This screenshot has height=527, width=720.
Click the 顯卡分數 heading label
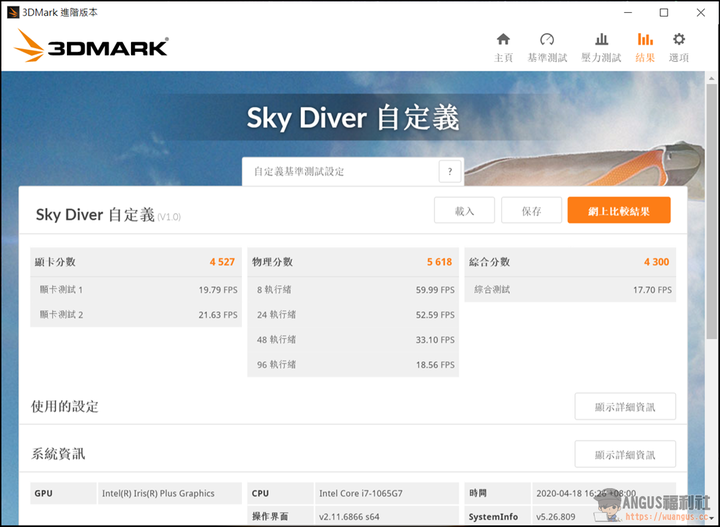pos(55,262)
